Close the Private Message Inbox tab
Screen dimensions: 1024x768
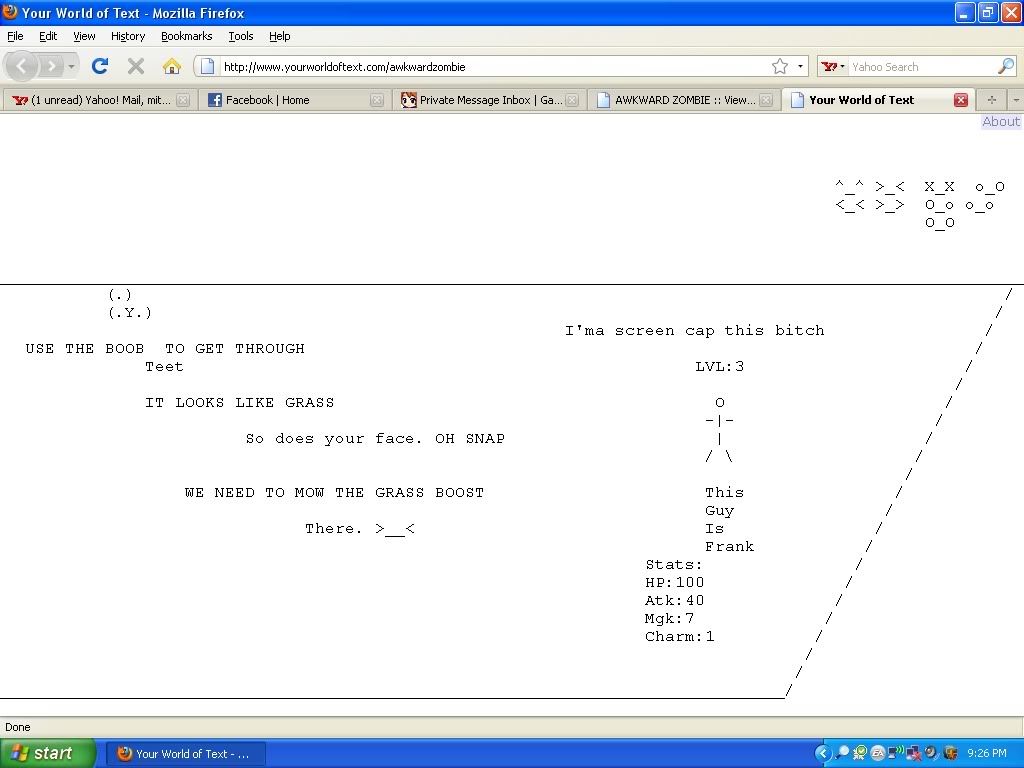tap(572, 100)
